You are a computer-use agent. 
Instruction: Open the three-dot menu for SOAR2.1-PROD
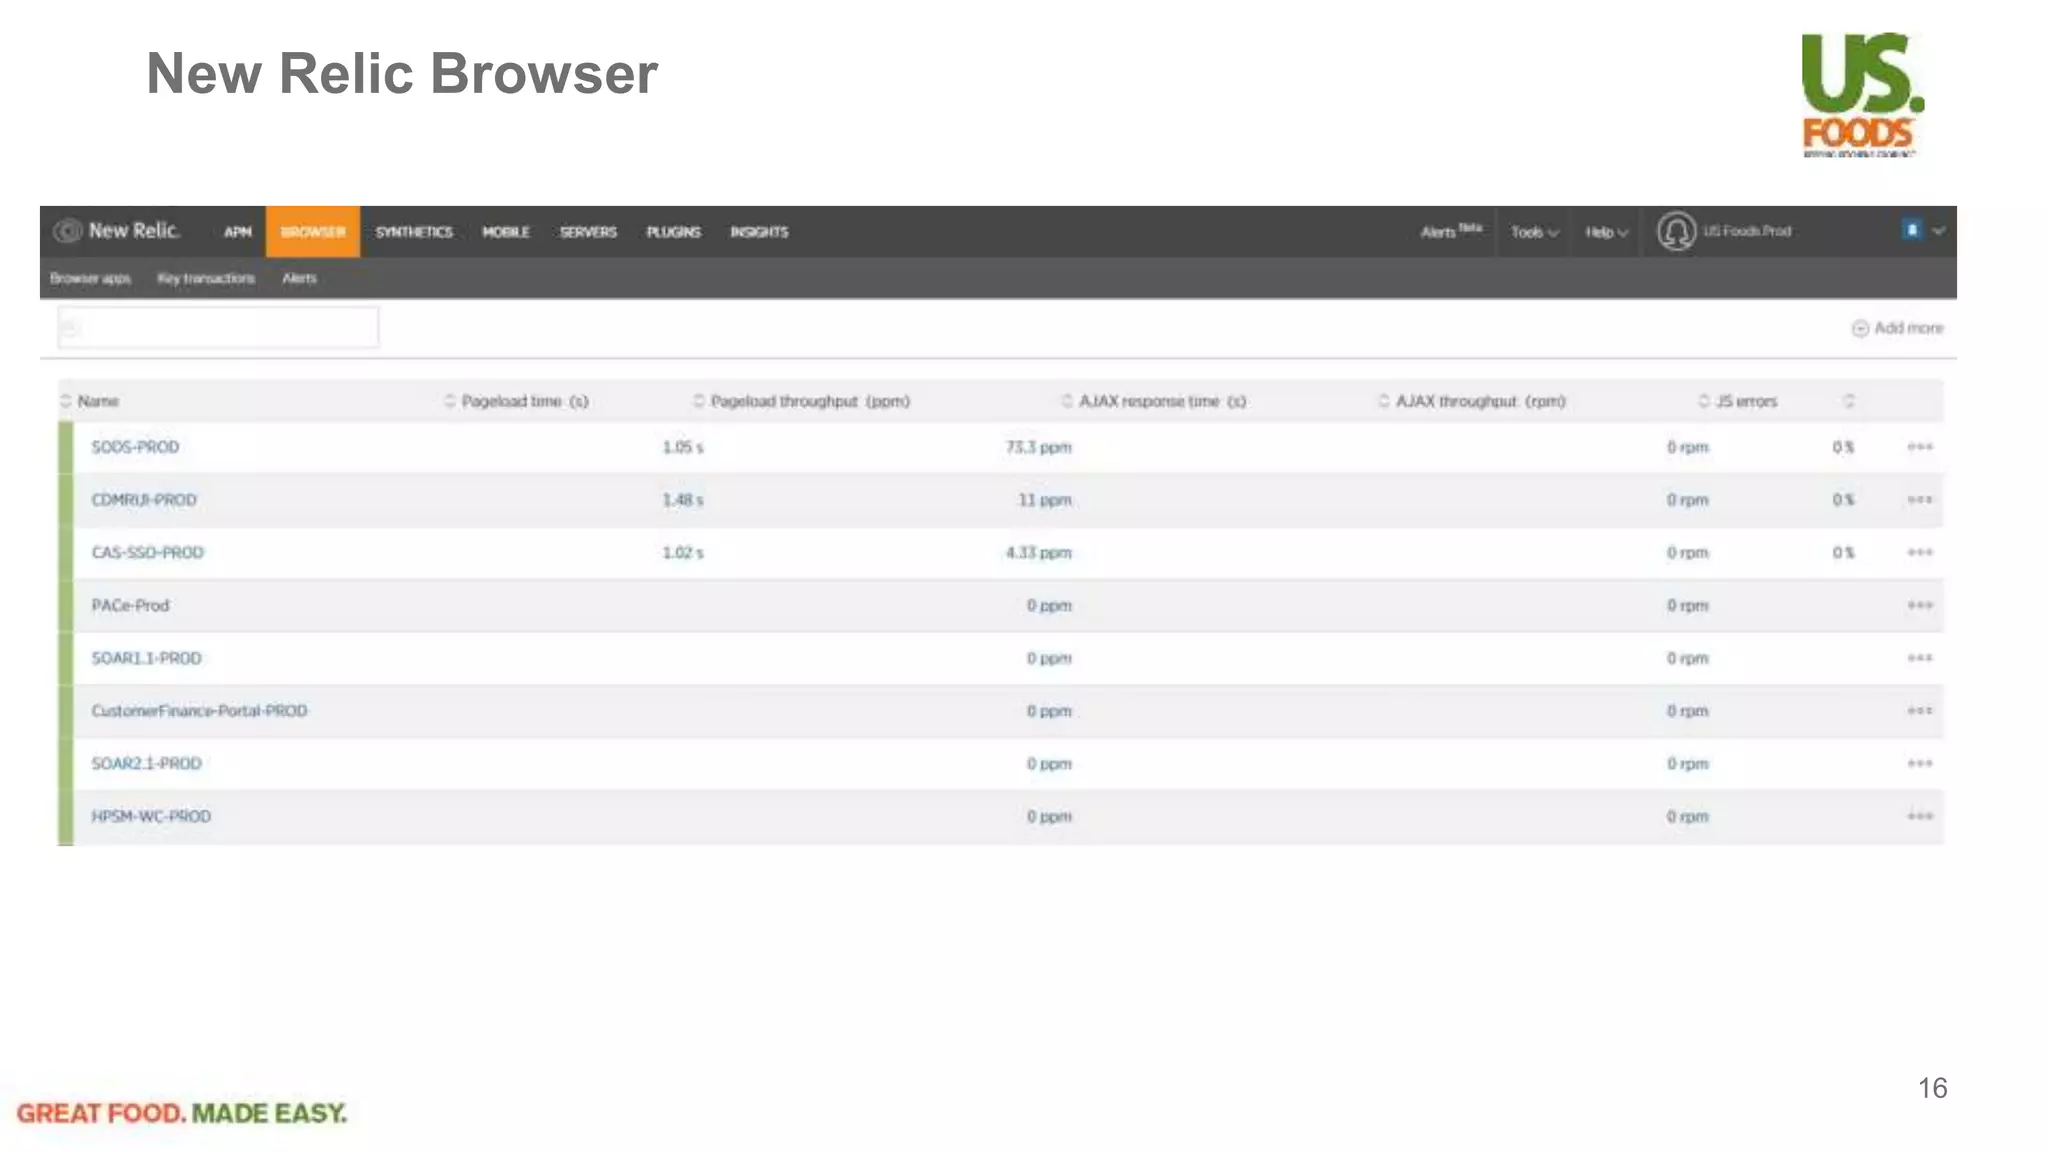coord(1919,763)
